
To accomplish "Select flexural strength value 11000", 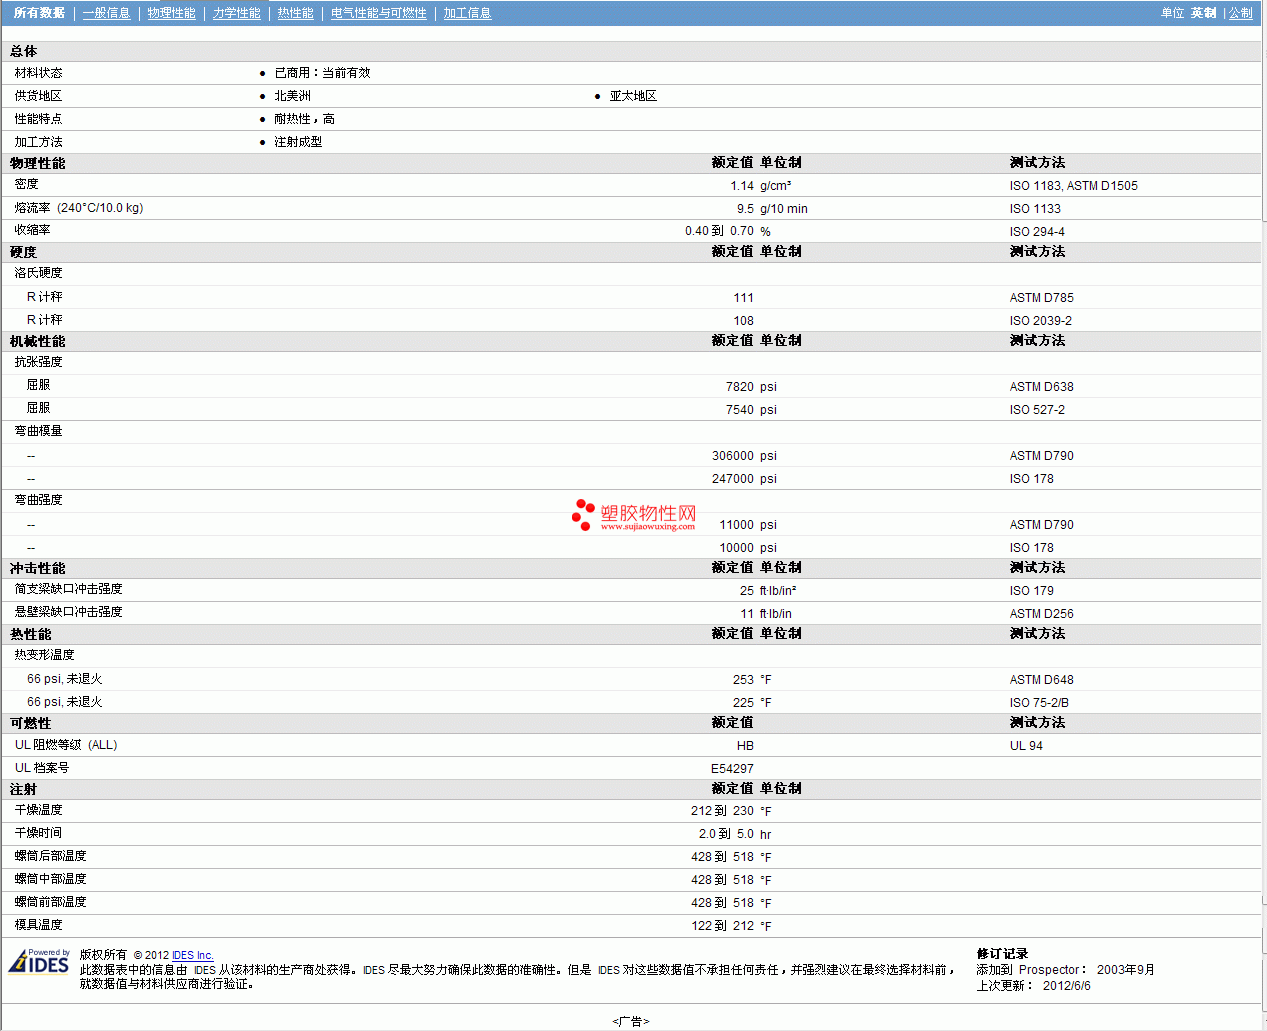I will tap(736, 525).
